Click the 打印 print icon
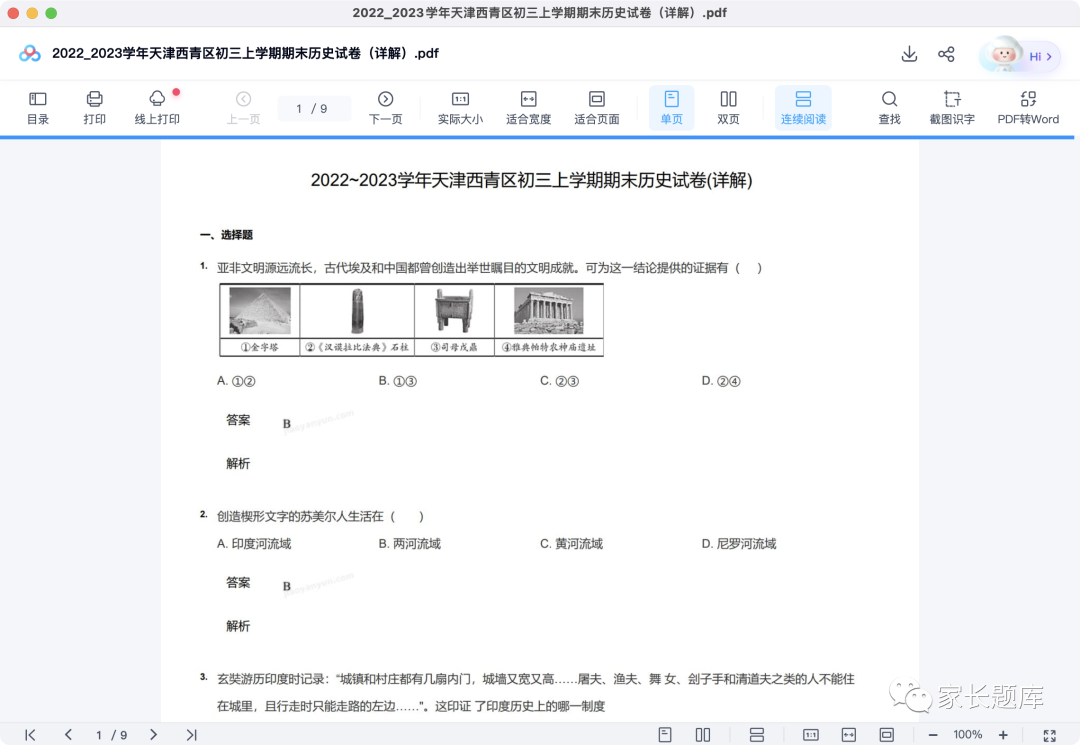Image resolution: width=1080 pixels, height=745 pixels. [94, 108]
